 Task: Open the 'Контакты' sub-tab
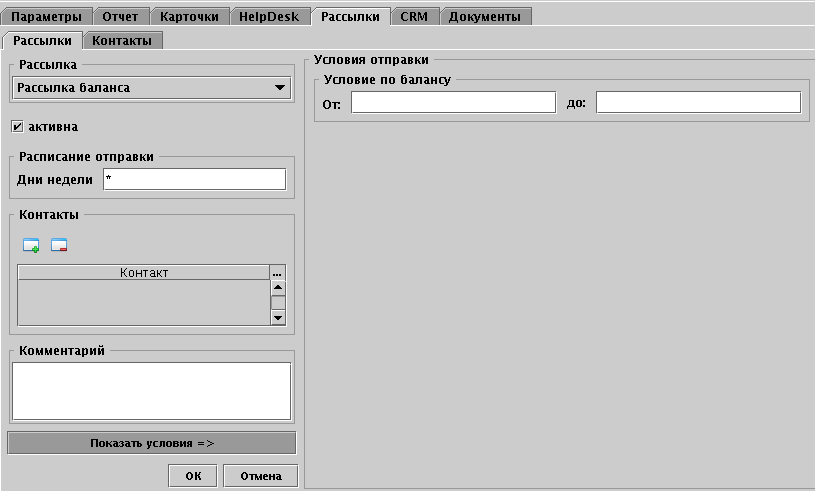pyautogui.click(x=122, y=41)
